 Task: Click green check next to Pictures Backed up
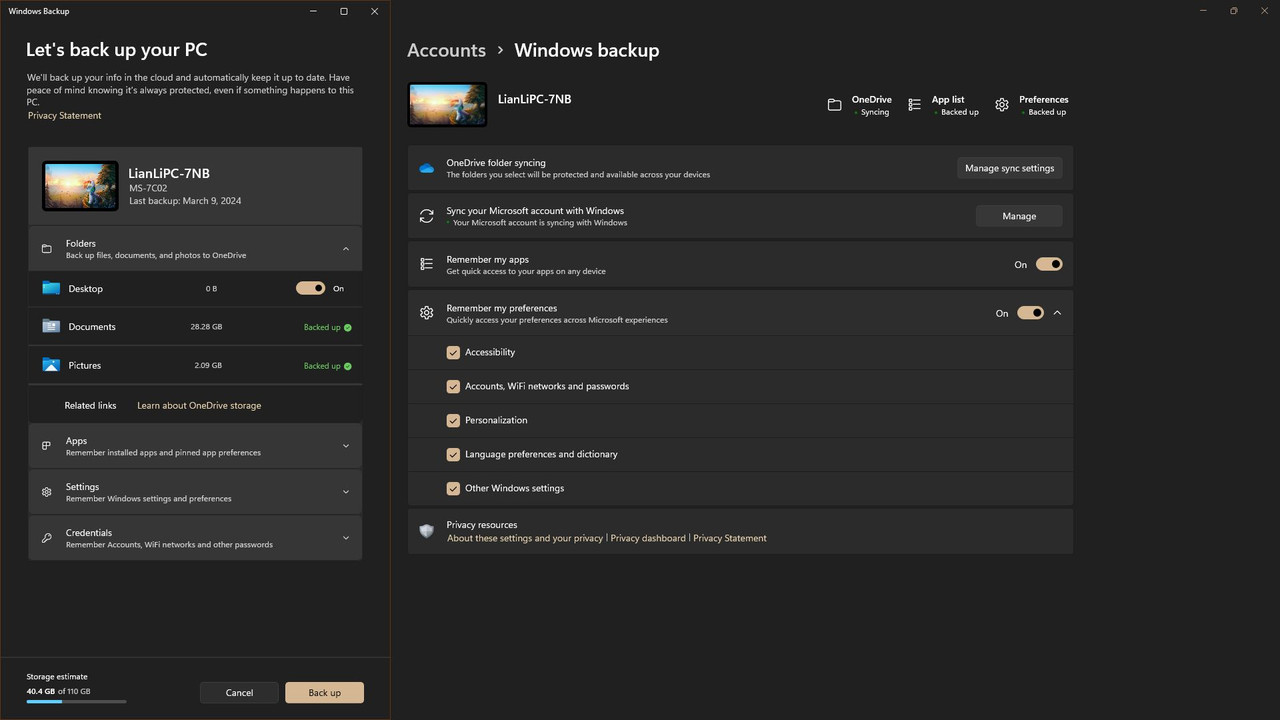pos(348,366)
